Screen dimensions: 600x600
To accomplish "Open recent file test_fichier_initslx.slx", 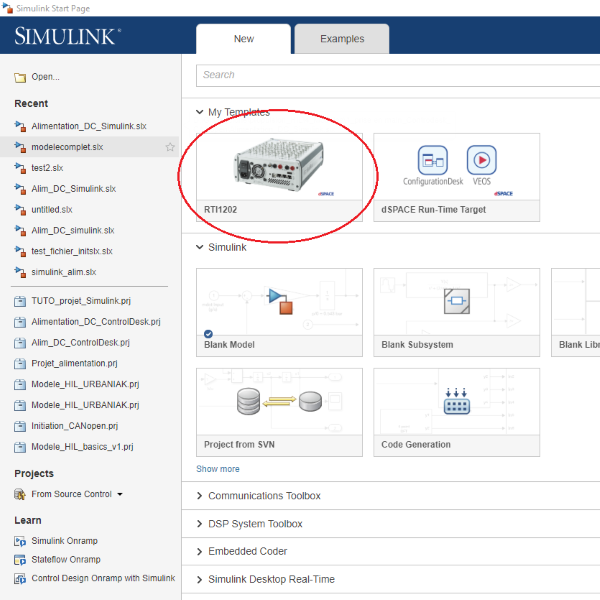I will [x=72, y=251].
